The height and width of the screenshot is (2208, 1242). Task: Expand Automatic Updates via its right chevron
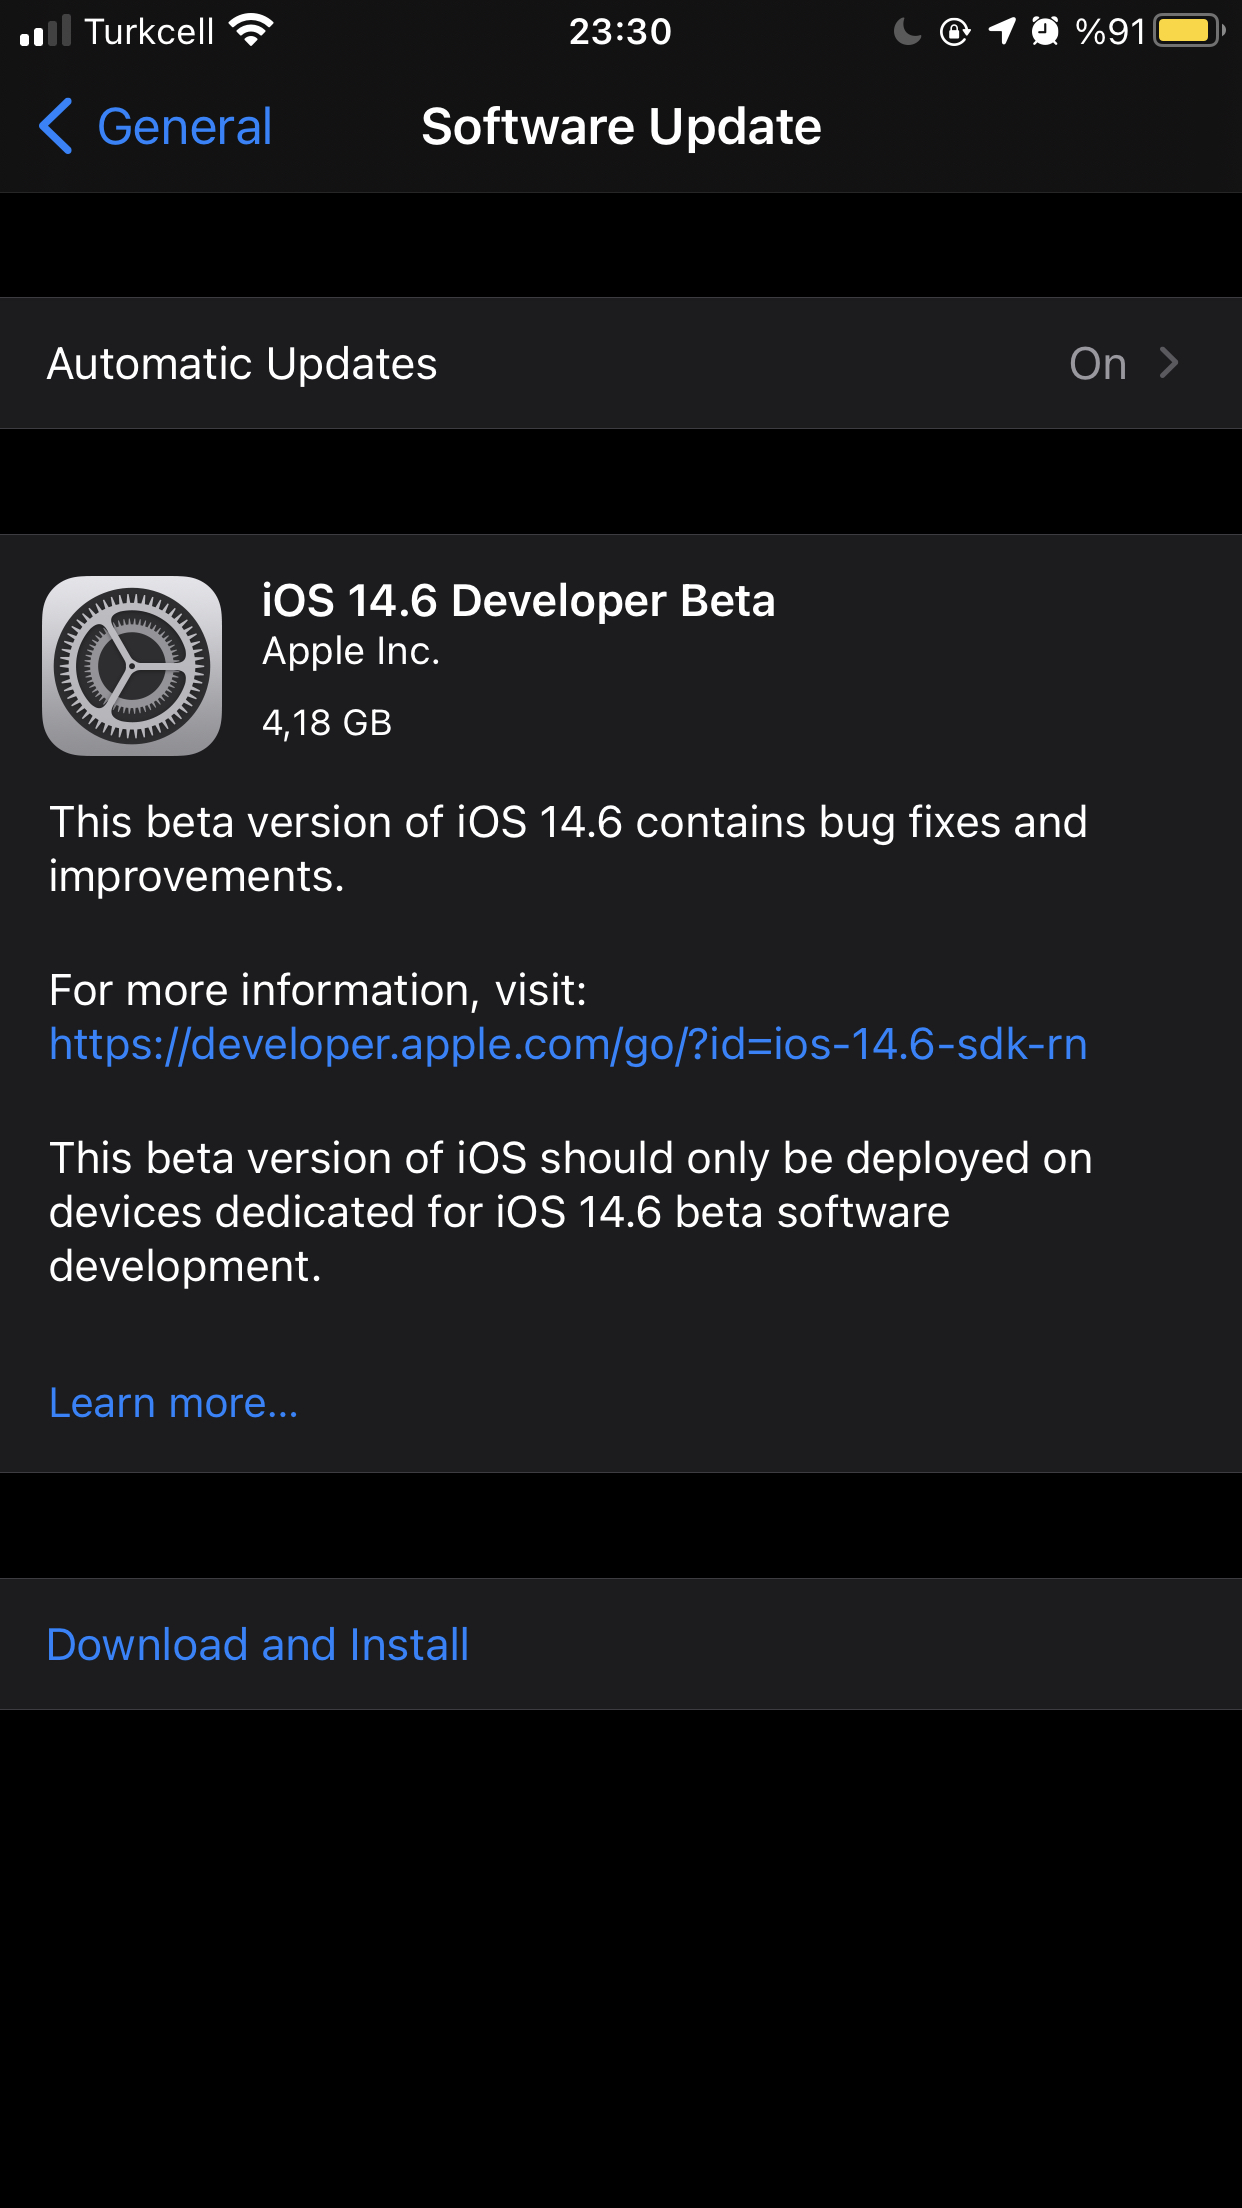[x=1168, y=363]
